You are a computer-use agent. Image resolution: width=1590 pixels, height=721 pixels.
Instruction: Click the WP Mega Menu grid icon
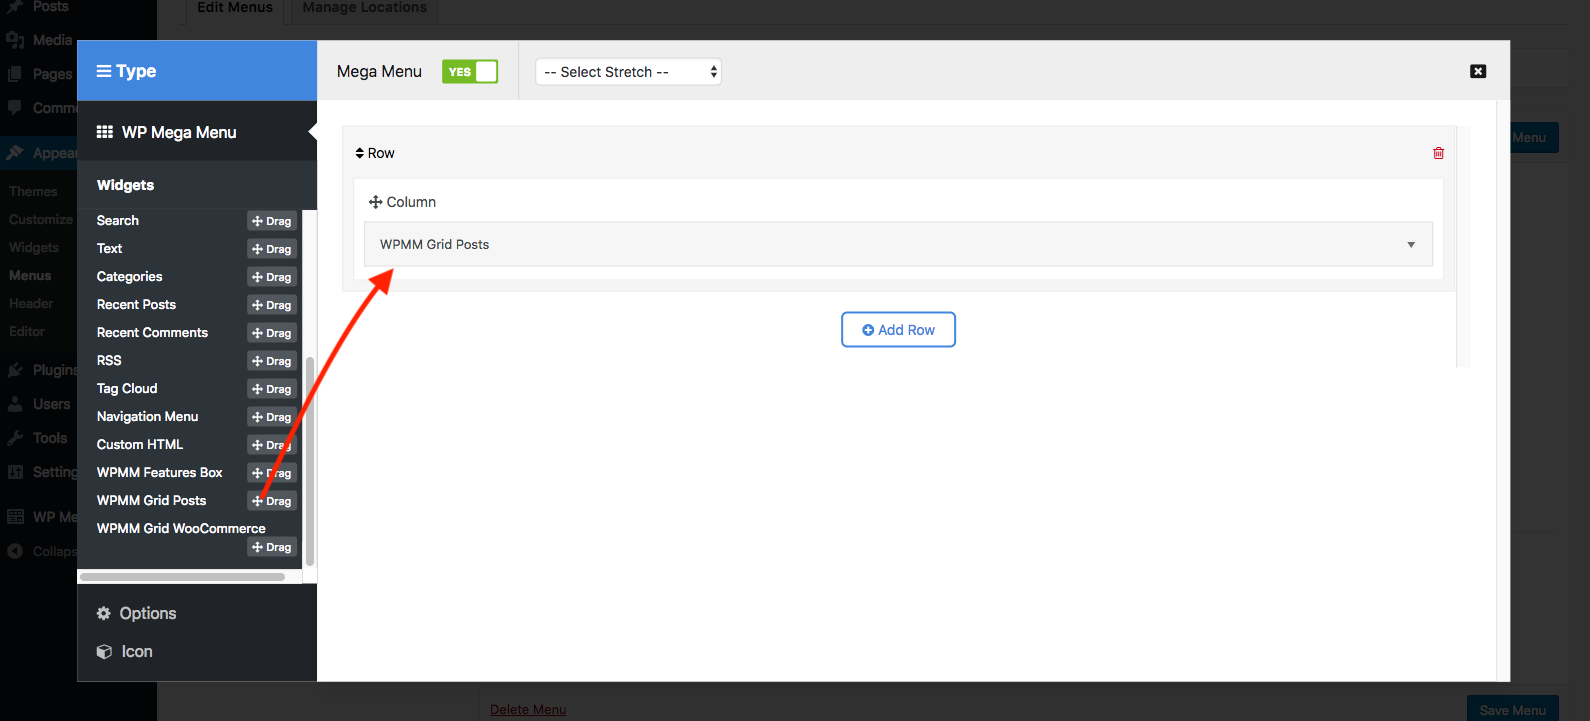104,132
